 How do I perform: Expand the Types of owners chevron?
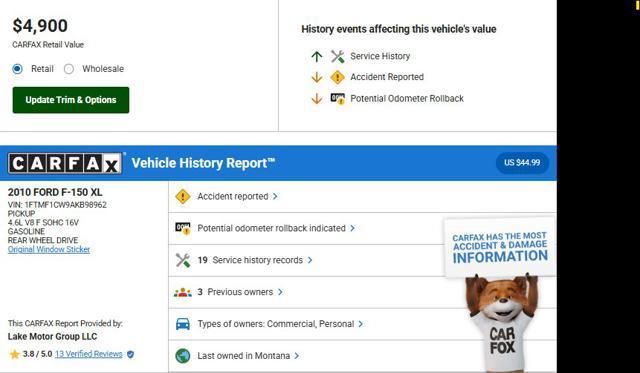361,324
